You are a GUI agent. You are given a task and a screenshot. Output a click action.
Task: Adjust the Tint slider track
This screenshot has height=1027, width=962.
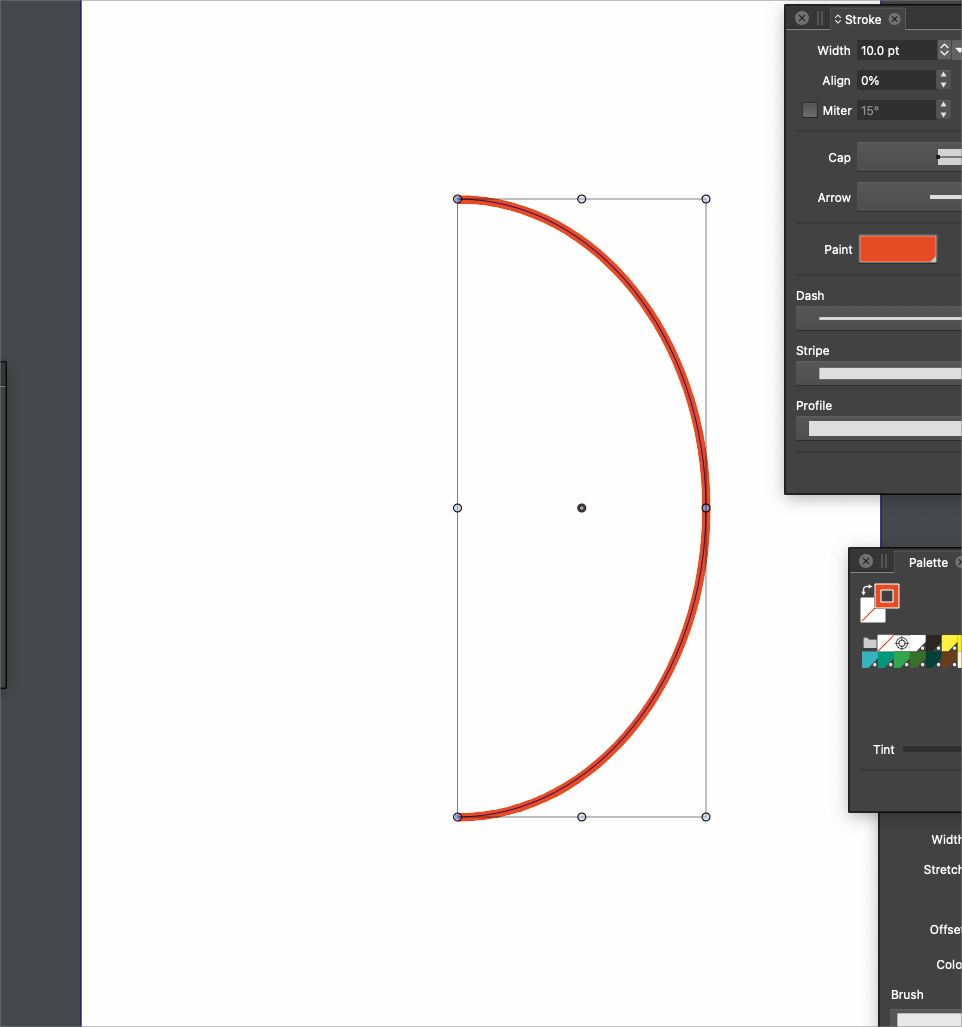pos(931,749)
